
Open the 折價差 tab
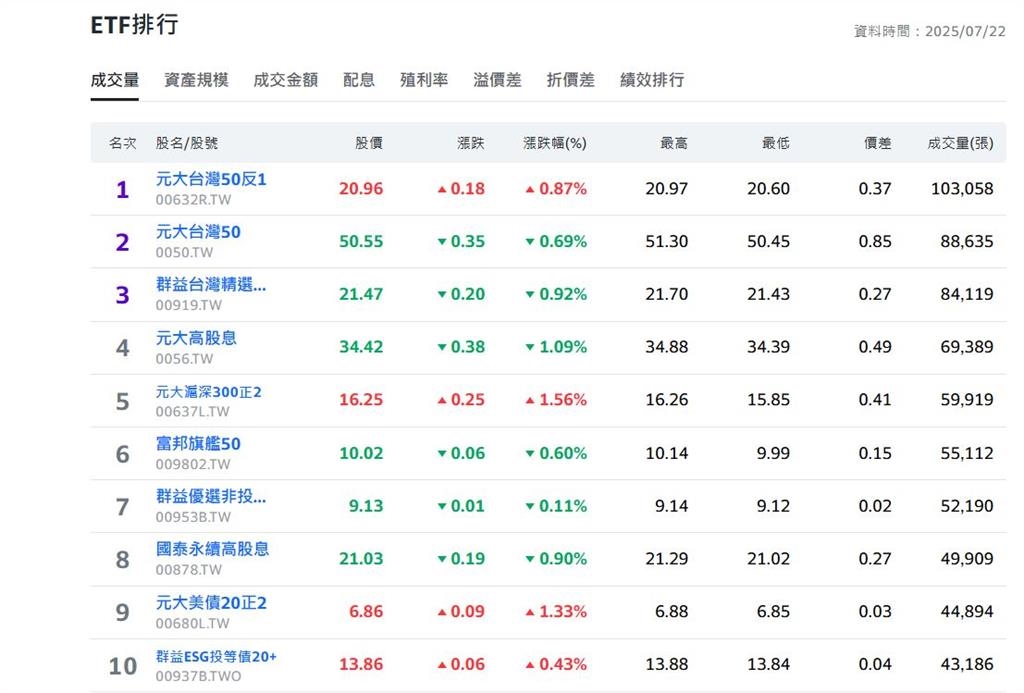[x=570, y=80]
